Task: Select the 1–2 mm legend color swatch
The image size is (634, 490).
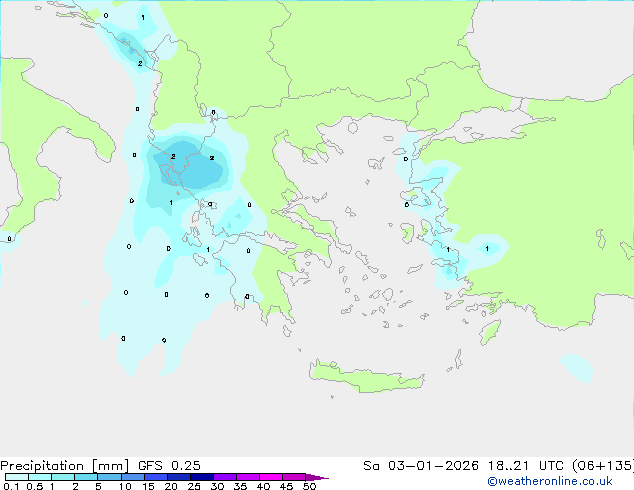Action: point(63,477)
